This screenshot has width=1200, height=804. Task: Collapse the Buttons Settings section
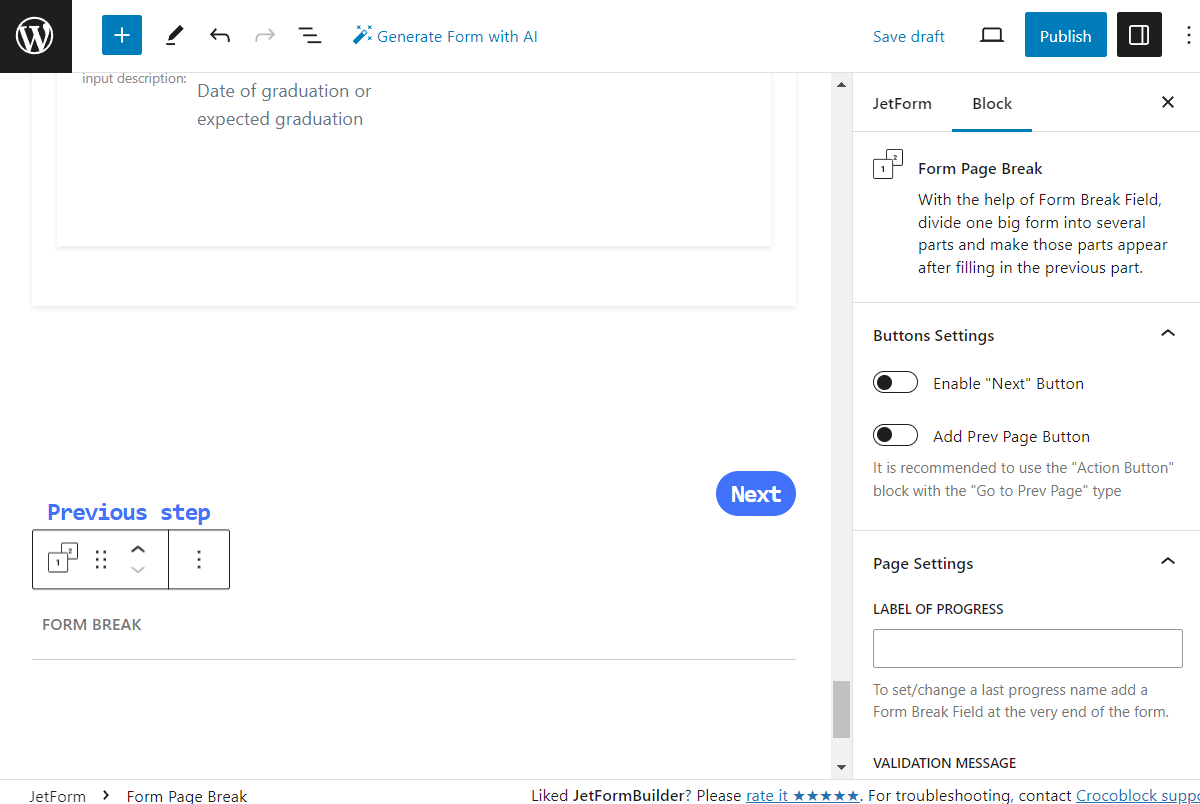[1167, 334]
